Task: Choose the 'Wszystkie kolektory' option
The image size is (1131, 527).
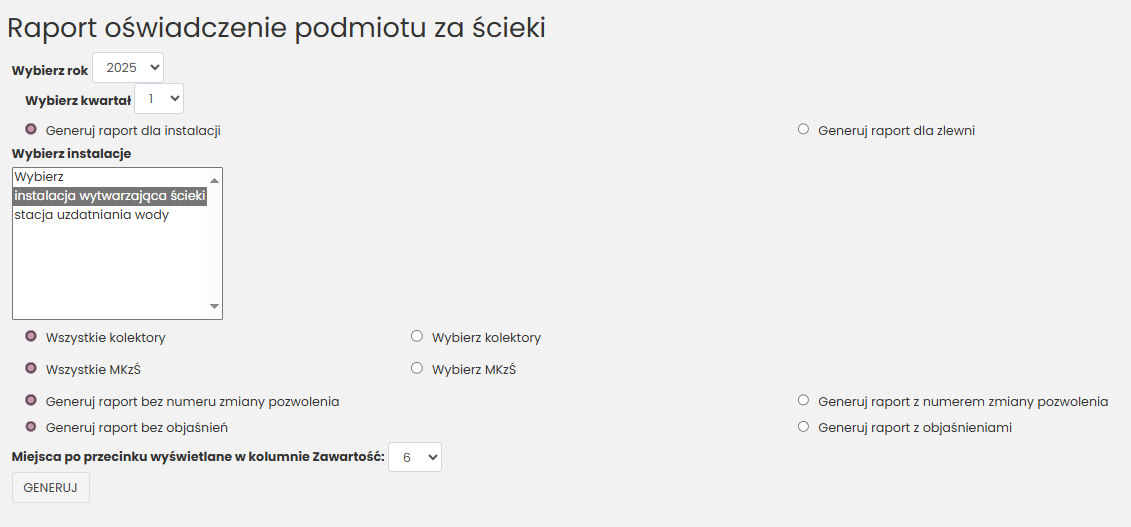Action: [31, 337]
